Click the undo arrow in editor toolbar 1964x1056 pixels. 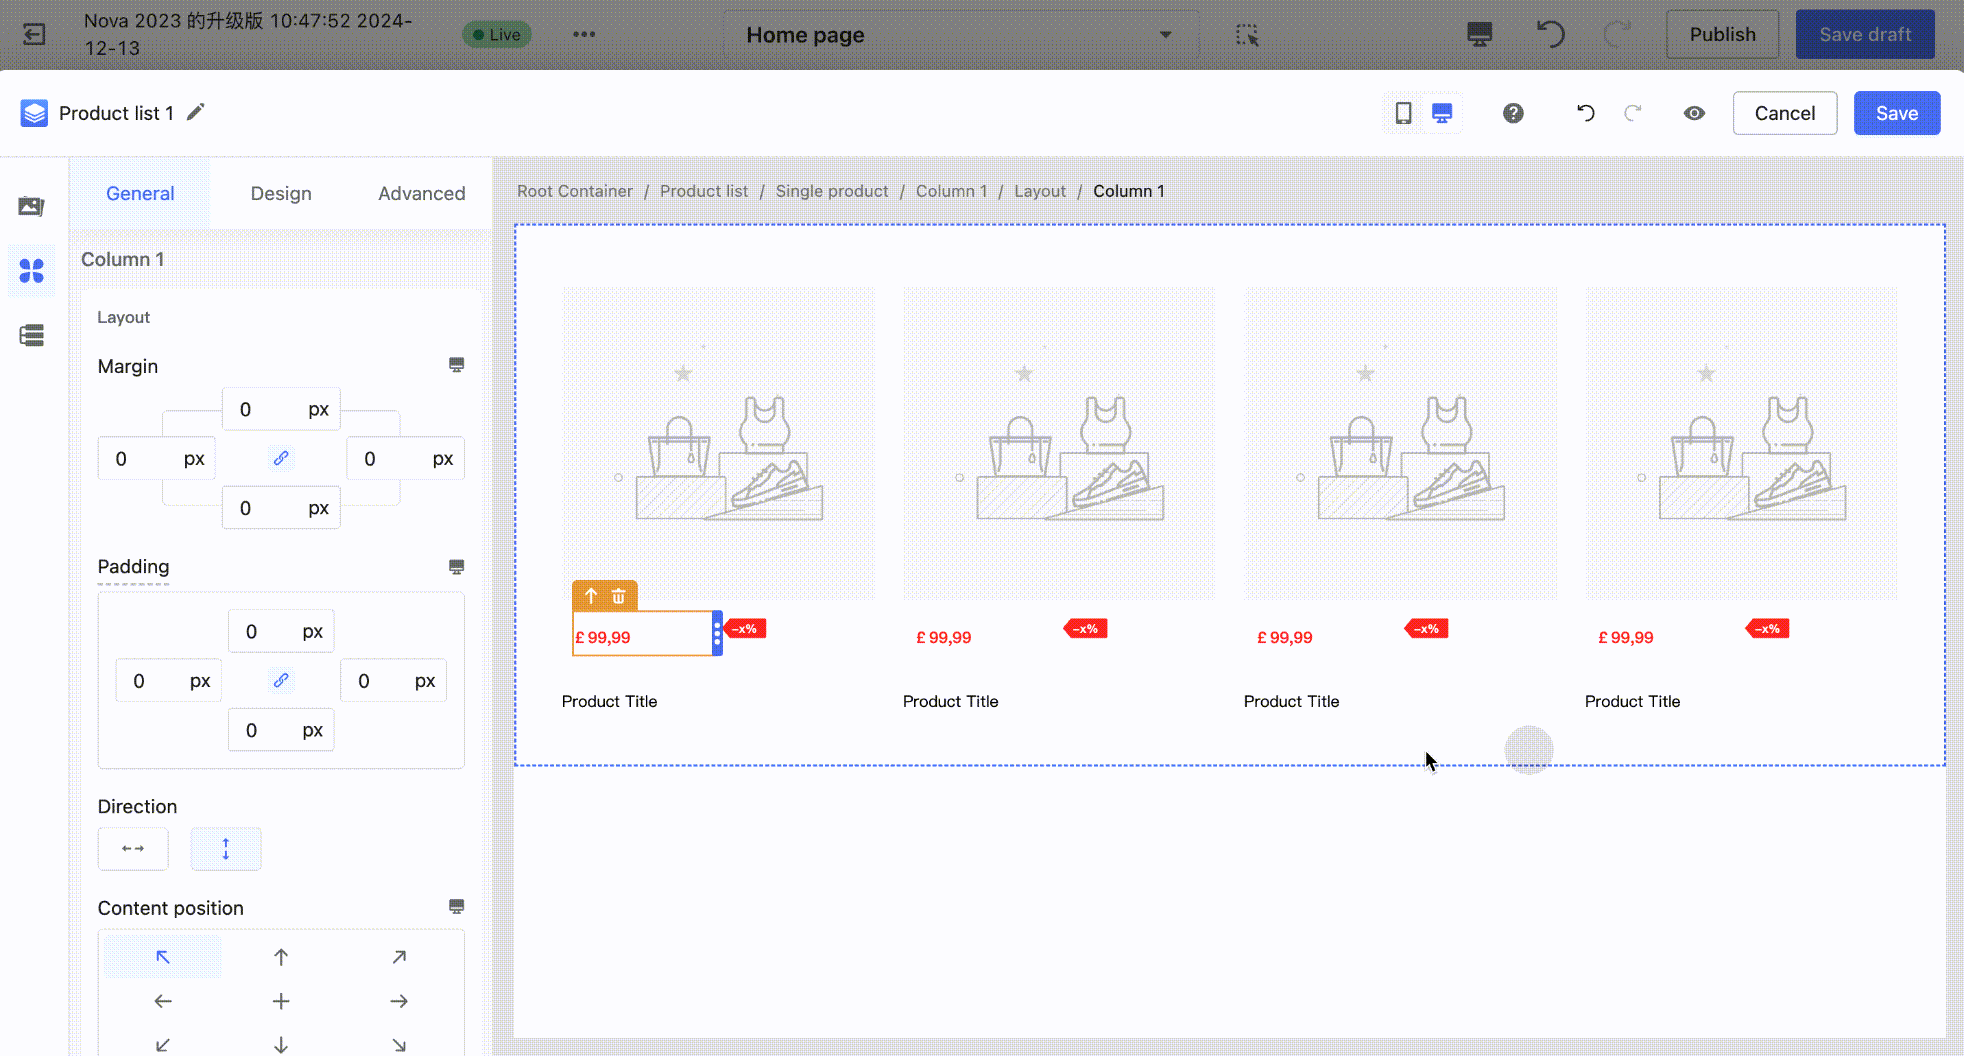coord(1585,113)
